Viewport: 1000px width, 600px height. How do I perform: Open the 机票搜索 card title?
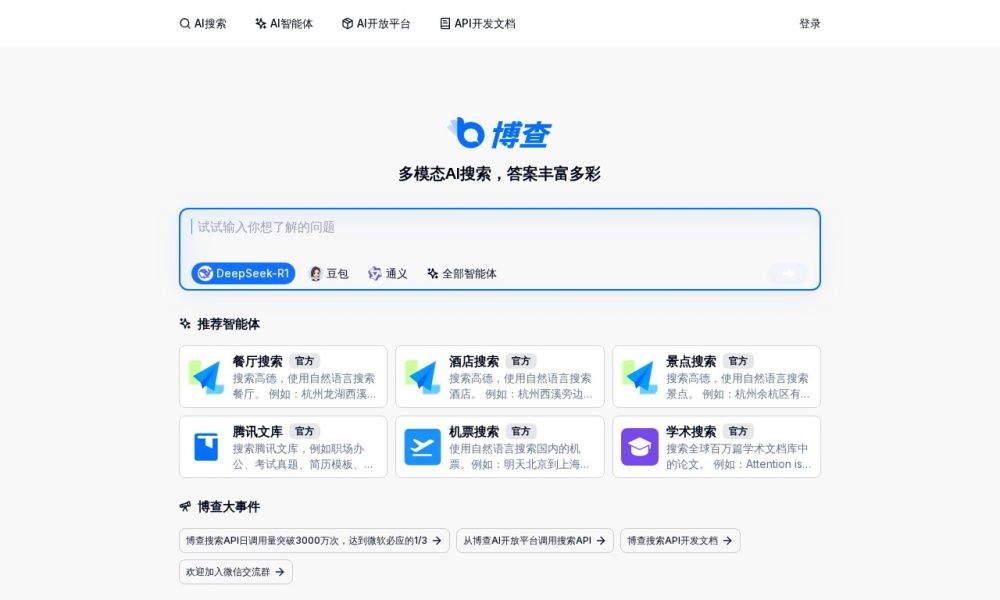pyautogui.click(x=474, y=432)
